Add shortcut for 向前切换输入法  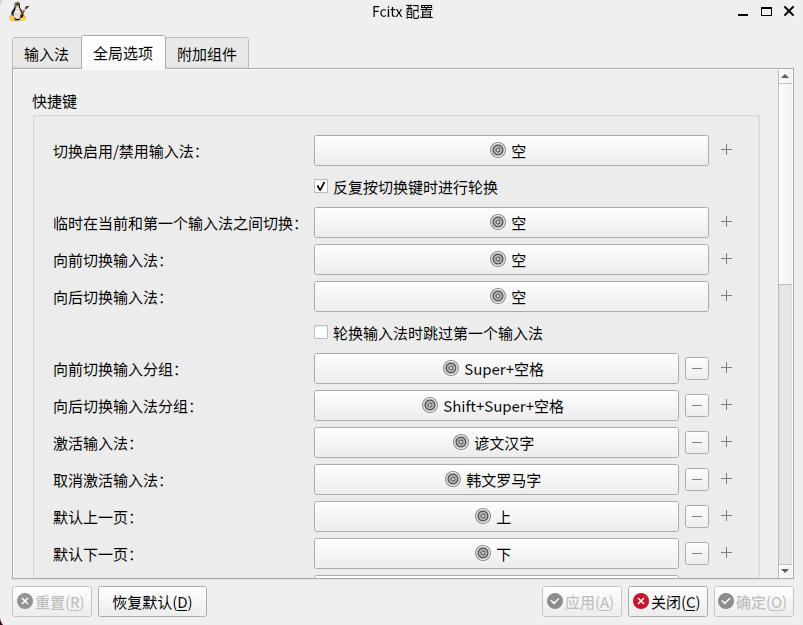click(x=726, y=259)
